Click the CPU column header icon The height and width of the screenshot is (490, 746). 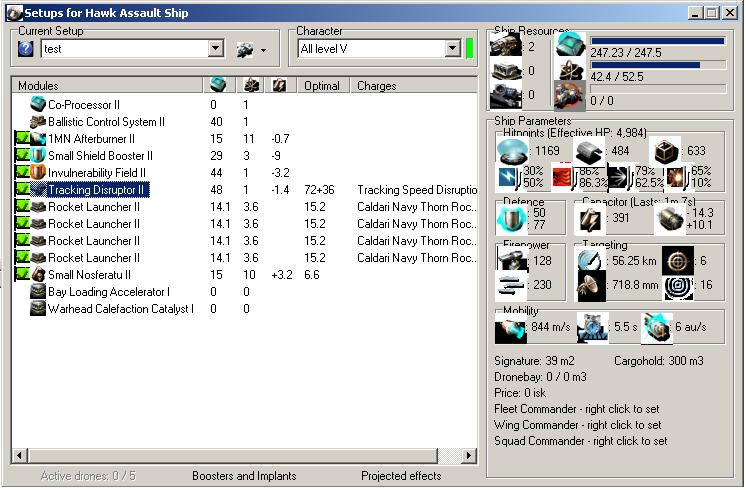coord(218,85)
